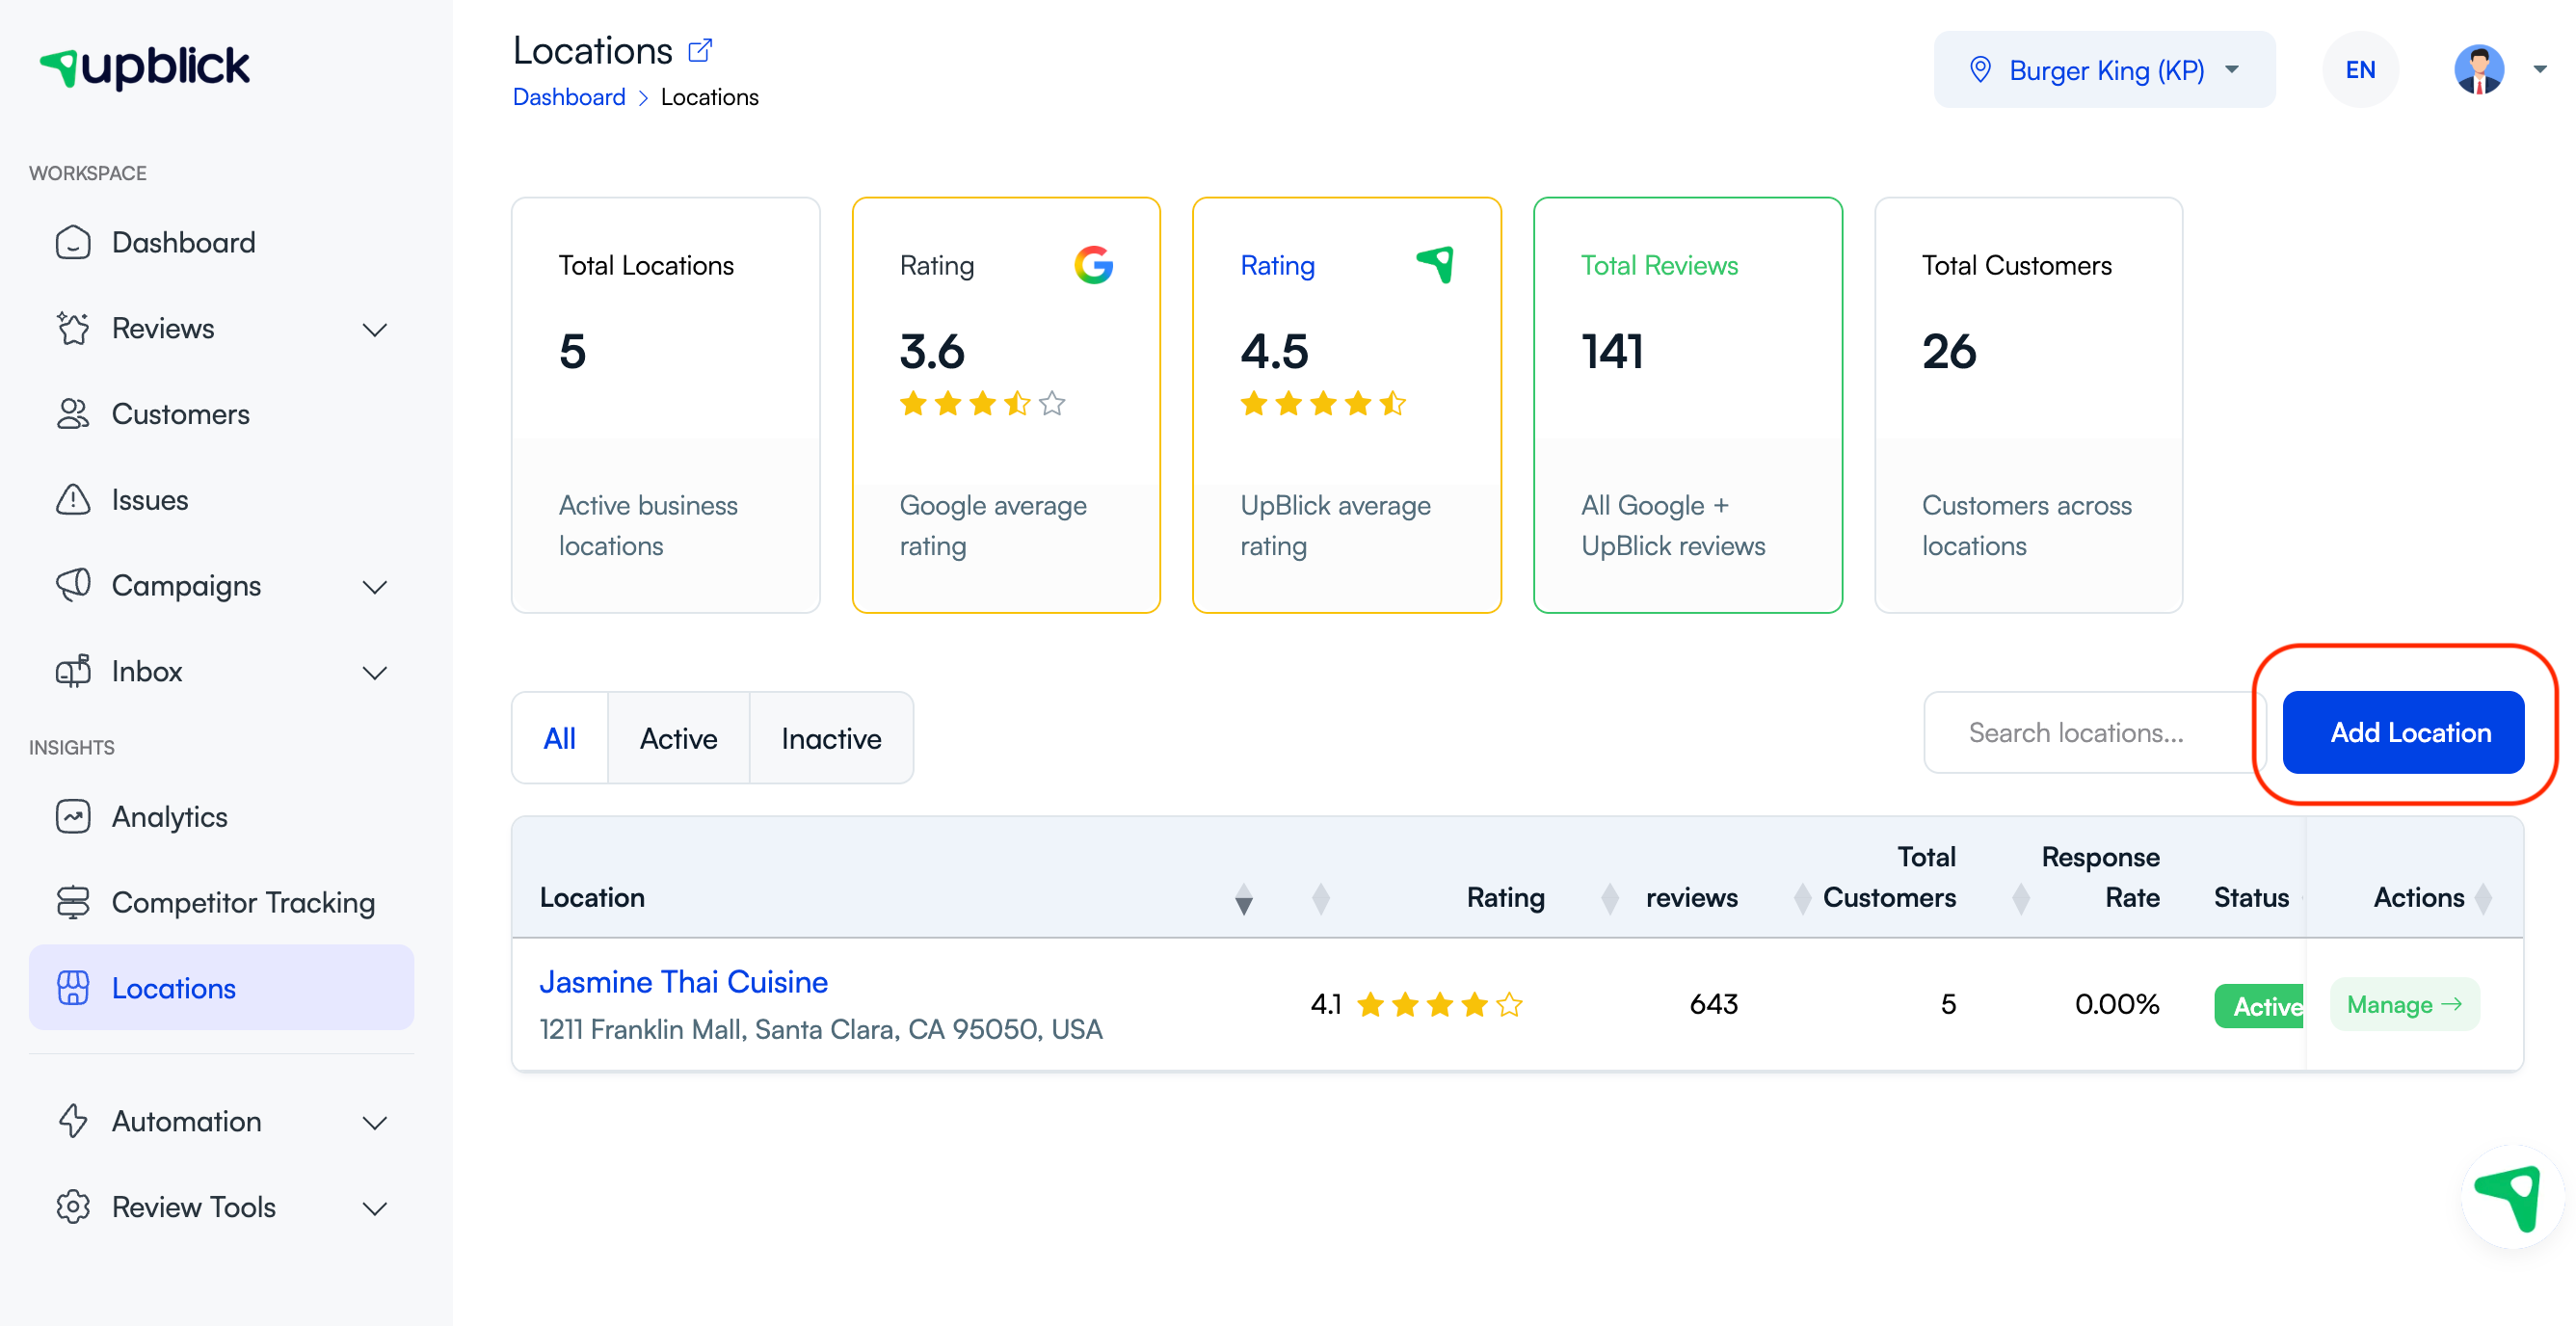This screenshot has width=2576, height=1326.
Task: Open Dashboard from the sidebar
Action: [x=221, y=243]
